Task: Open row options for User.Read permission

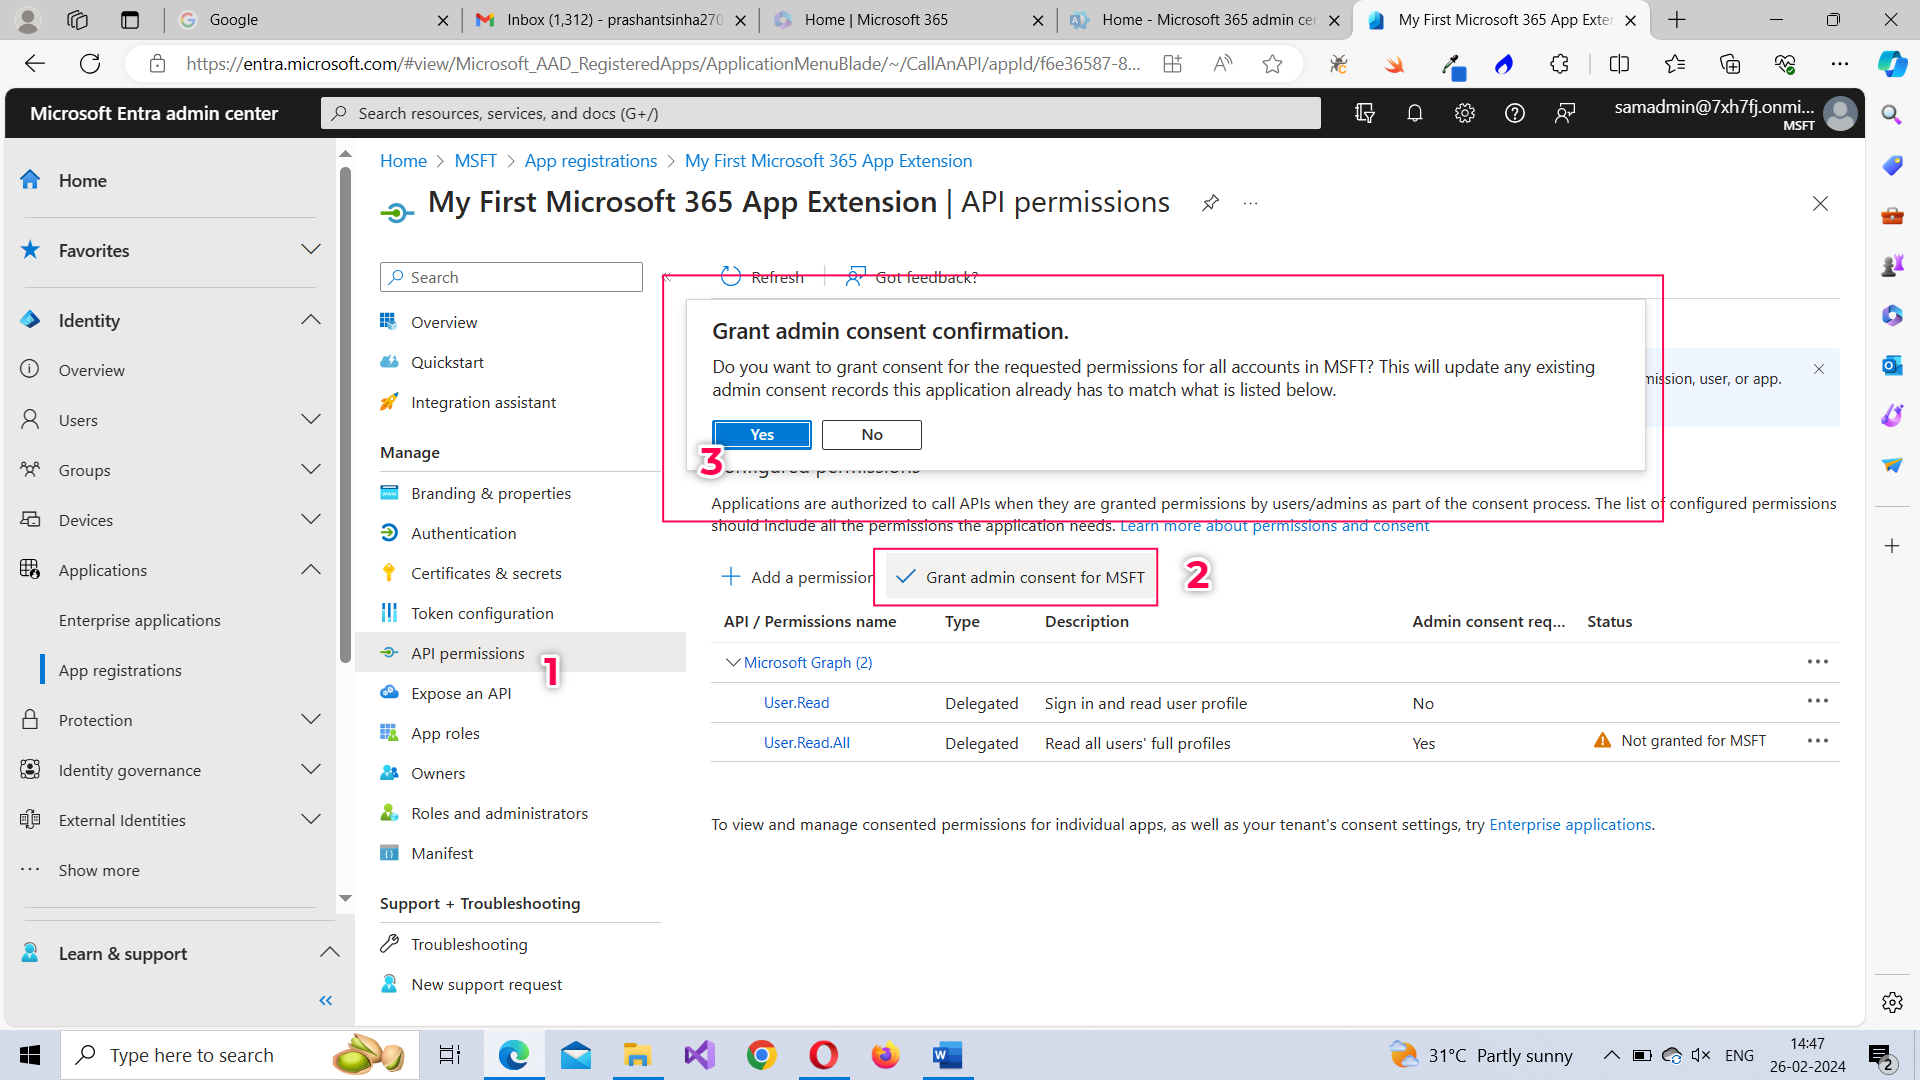Action: [1818, 701]
